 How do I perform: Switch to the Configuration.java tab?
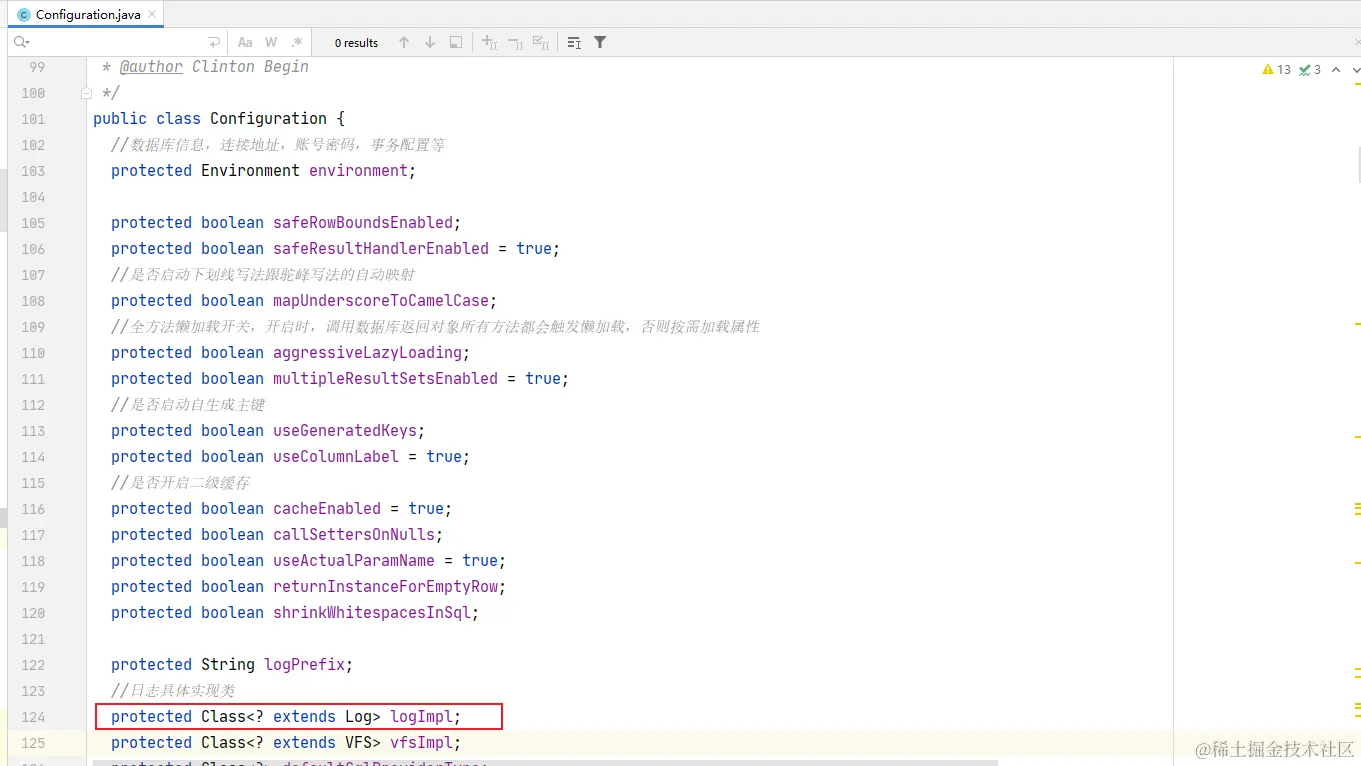88,15
